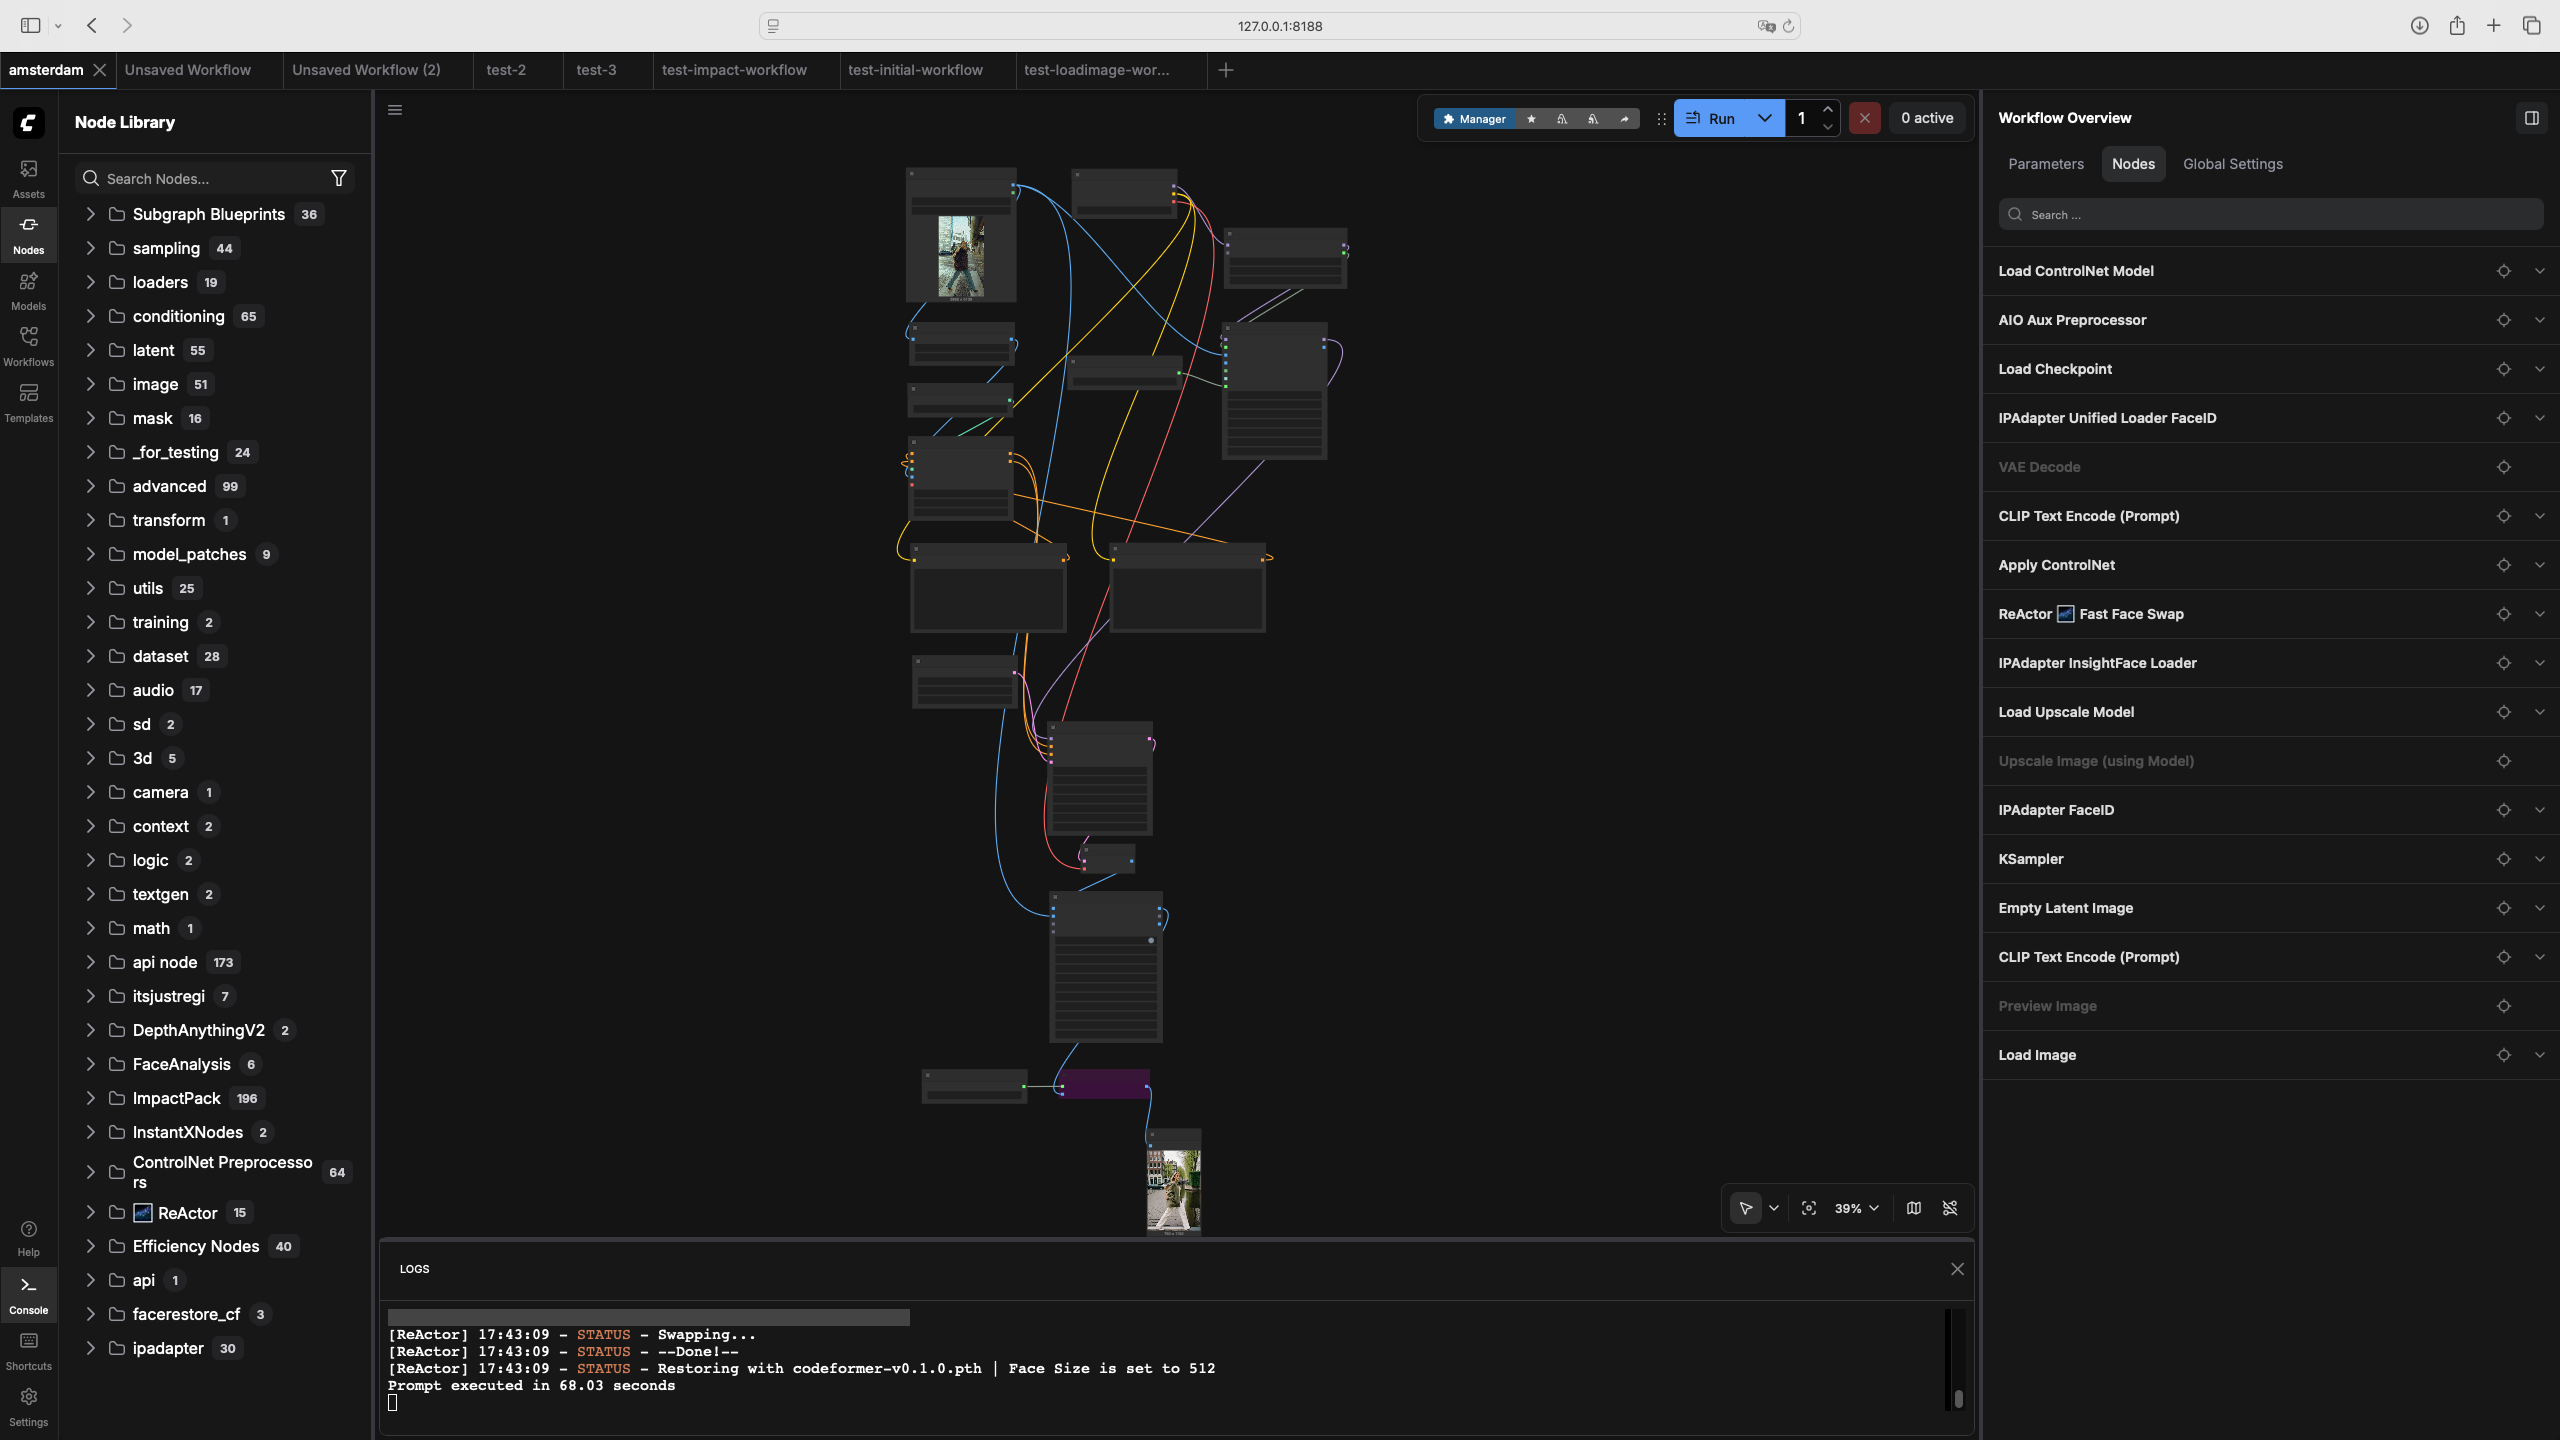Increase batch count with the up stepper
Screen dimensions: 2560x1440
coord(1828,110)
